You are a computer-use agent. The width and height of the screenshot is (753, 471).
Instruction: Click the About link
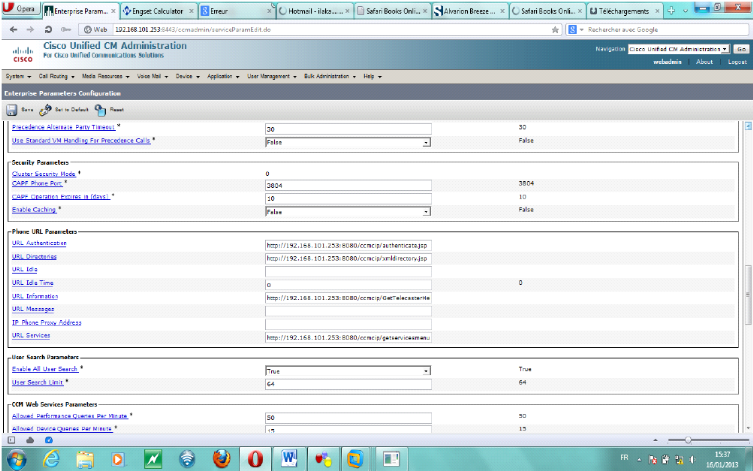pyautogui.click(x=704, y=62)
